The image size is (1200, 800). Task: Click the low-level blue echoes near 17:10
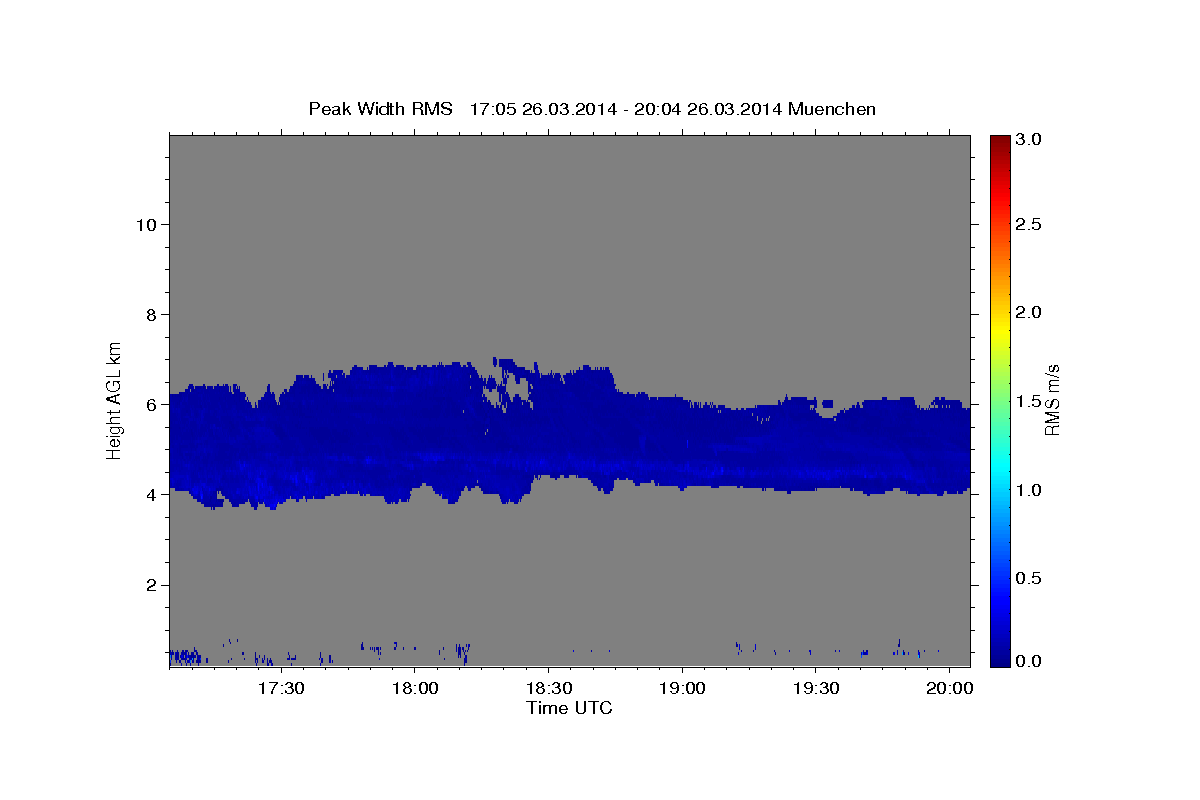tap(184, 657)
